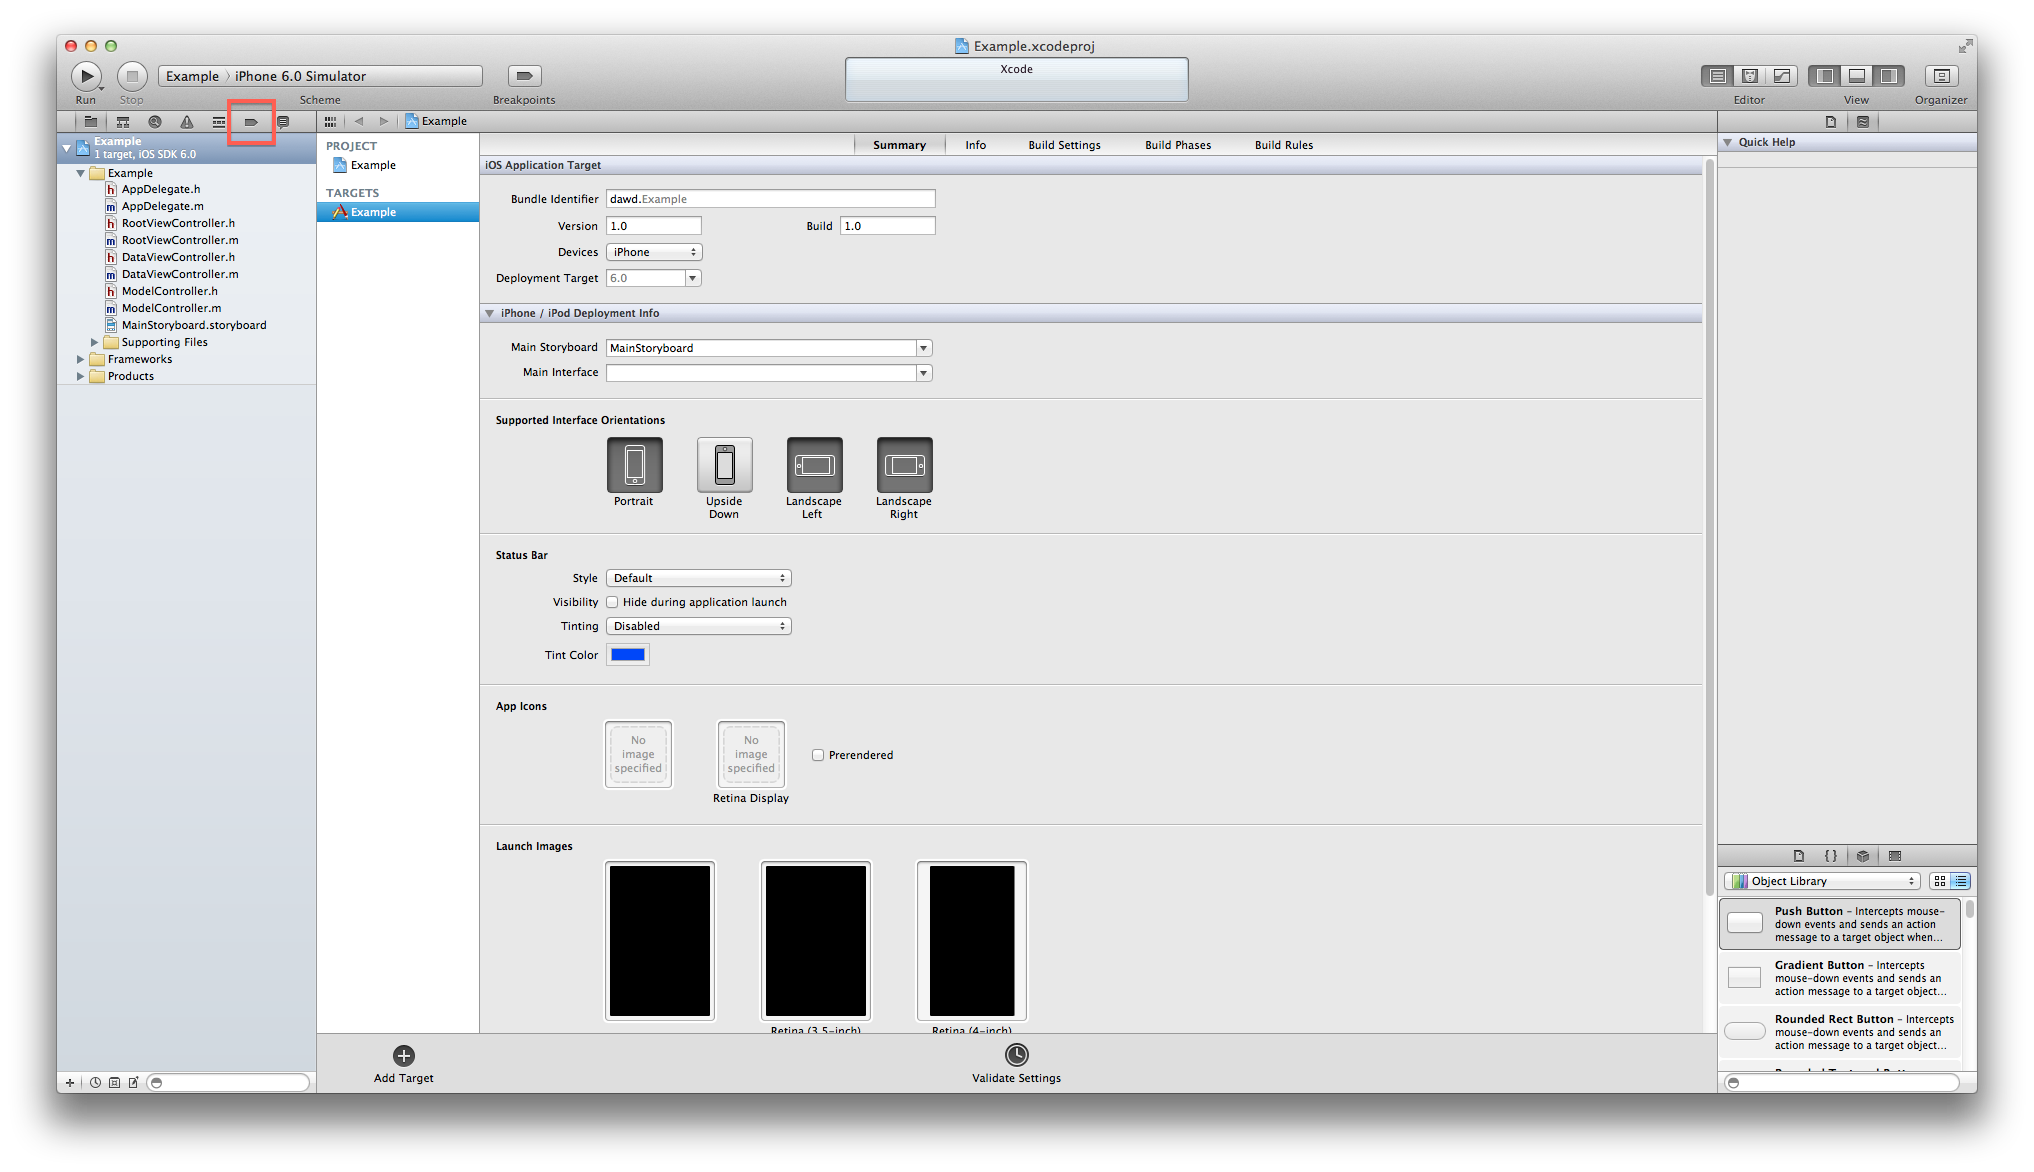Toggle Breakpoints in the toolbar
Viewport: 2034px width, 1172px height.
pos(524,76)
